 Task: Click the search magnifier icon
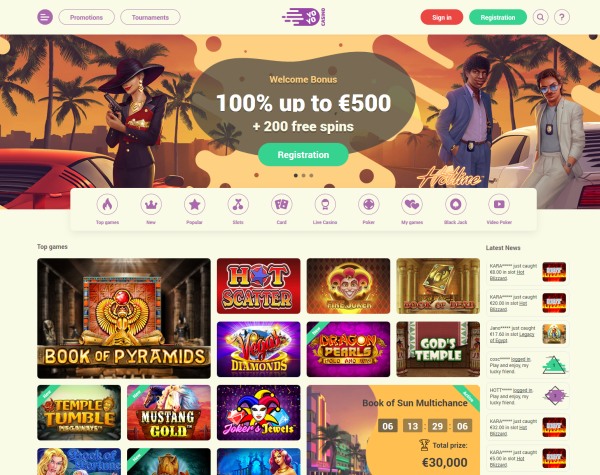pyautogui.click(x=540, y=17)
